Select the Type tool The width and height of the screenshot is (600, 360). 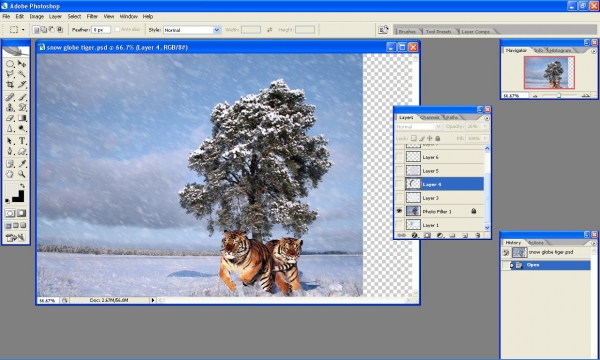[x=22, y=141]
